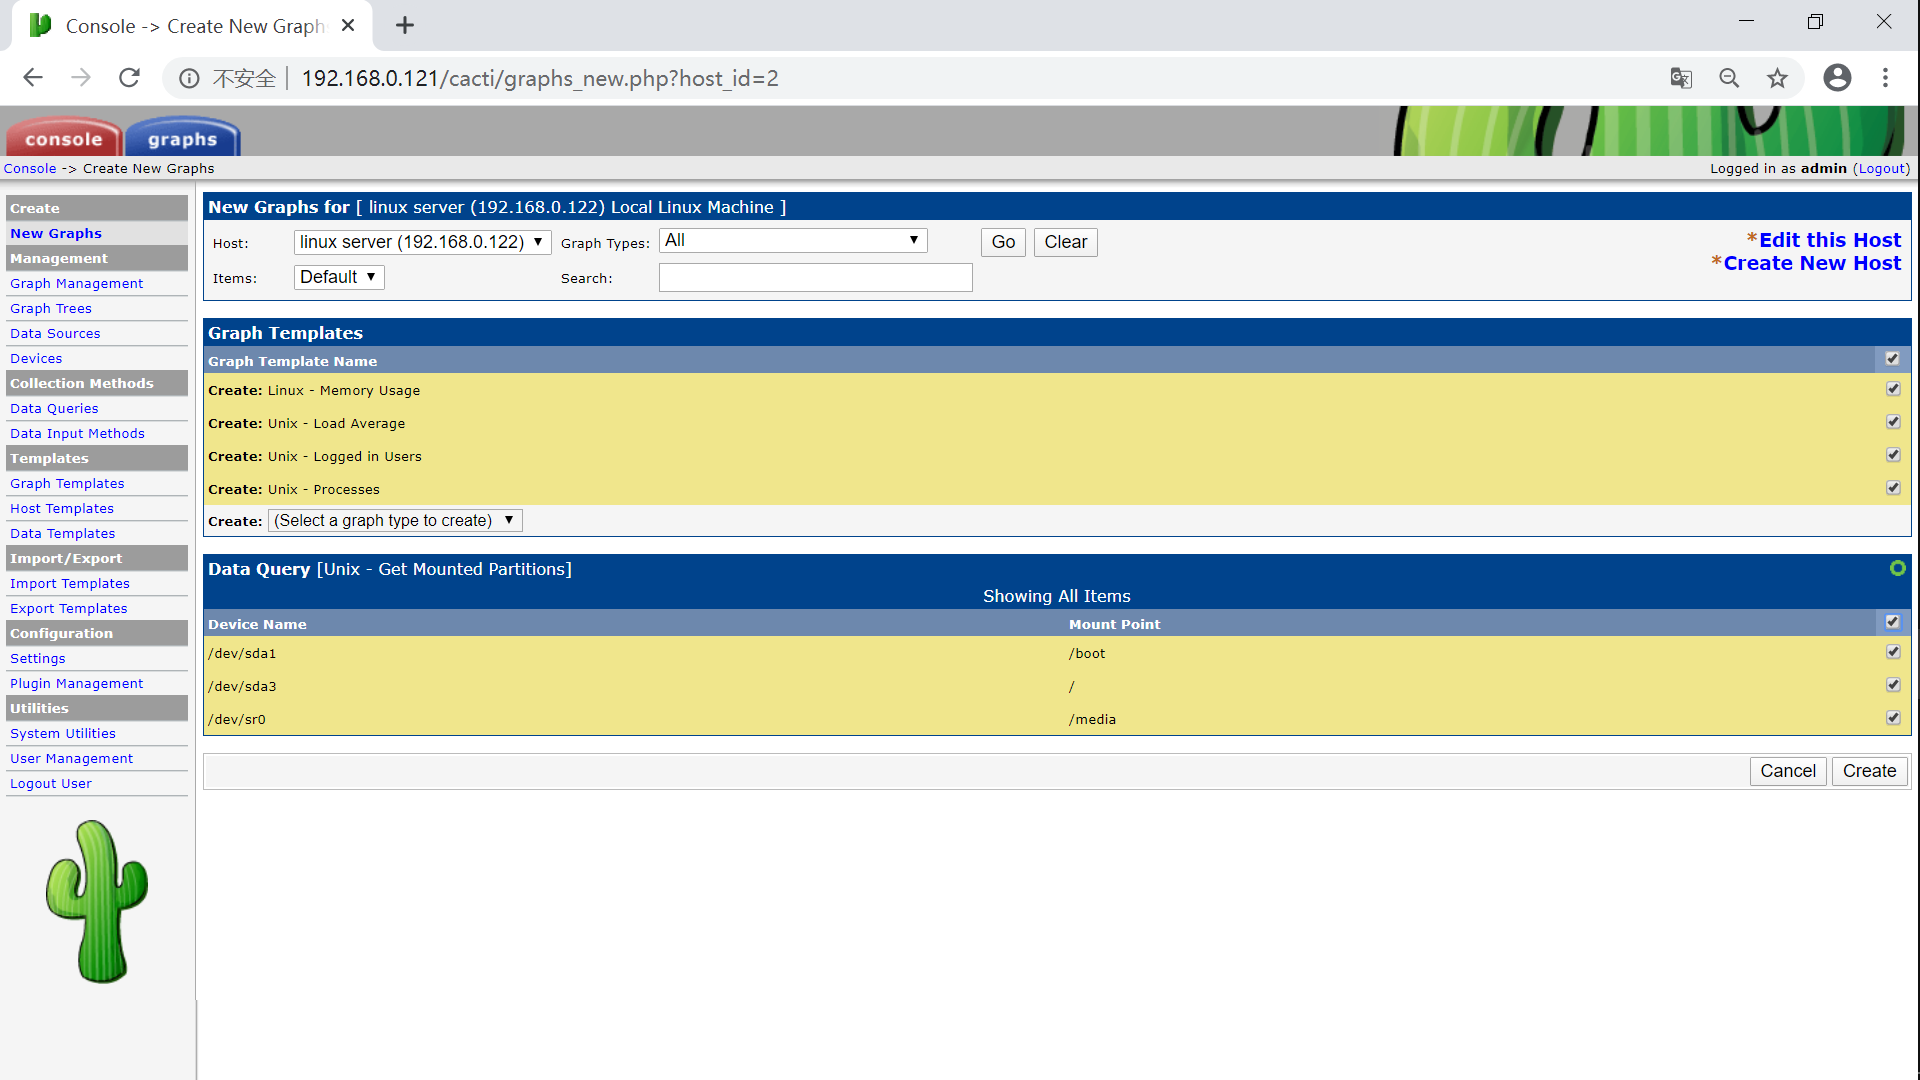Uncheck the Linux - Memory Usage checkbox
This screenshot has width=1920, height=1080.
(x=1892, y=389)
